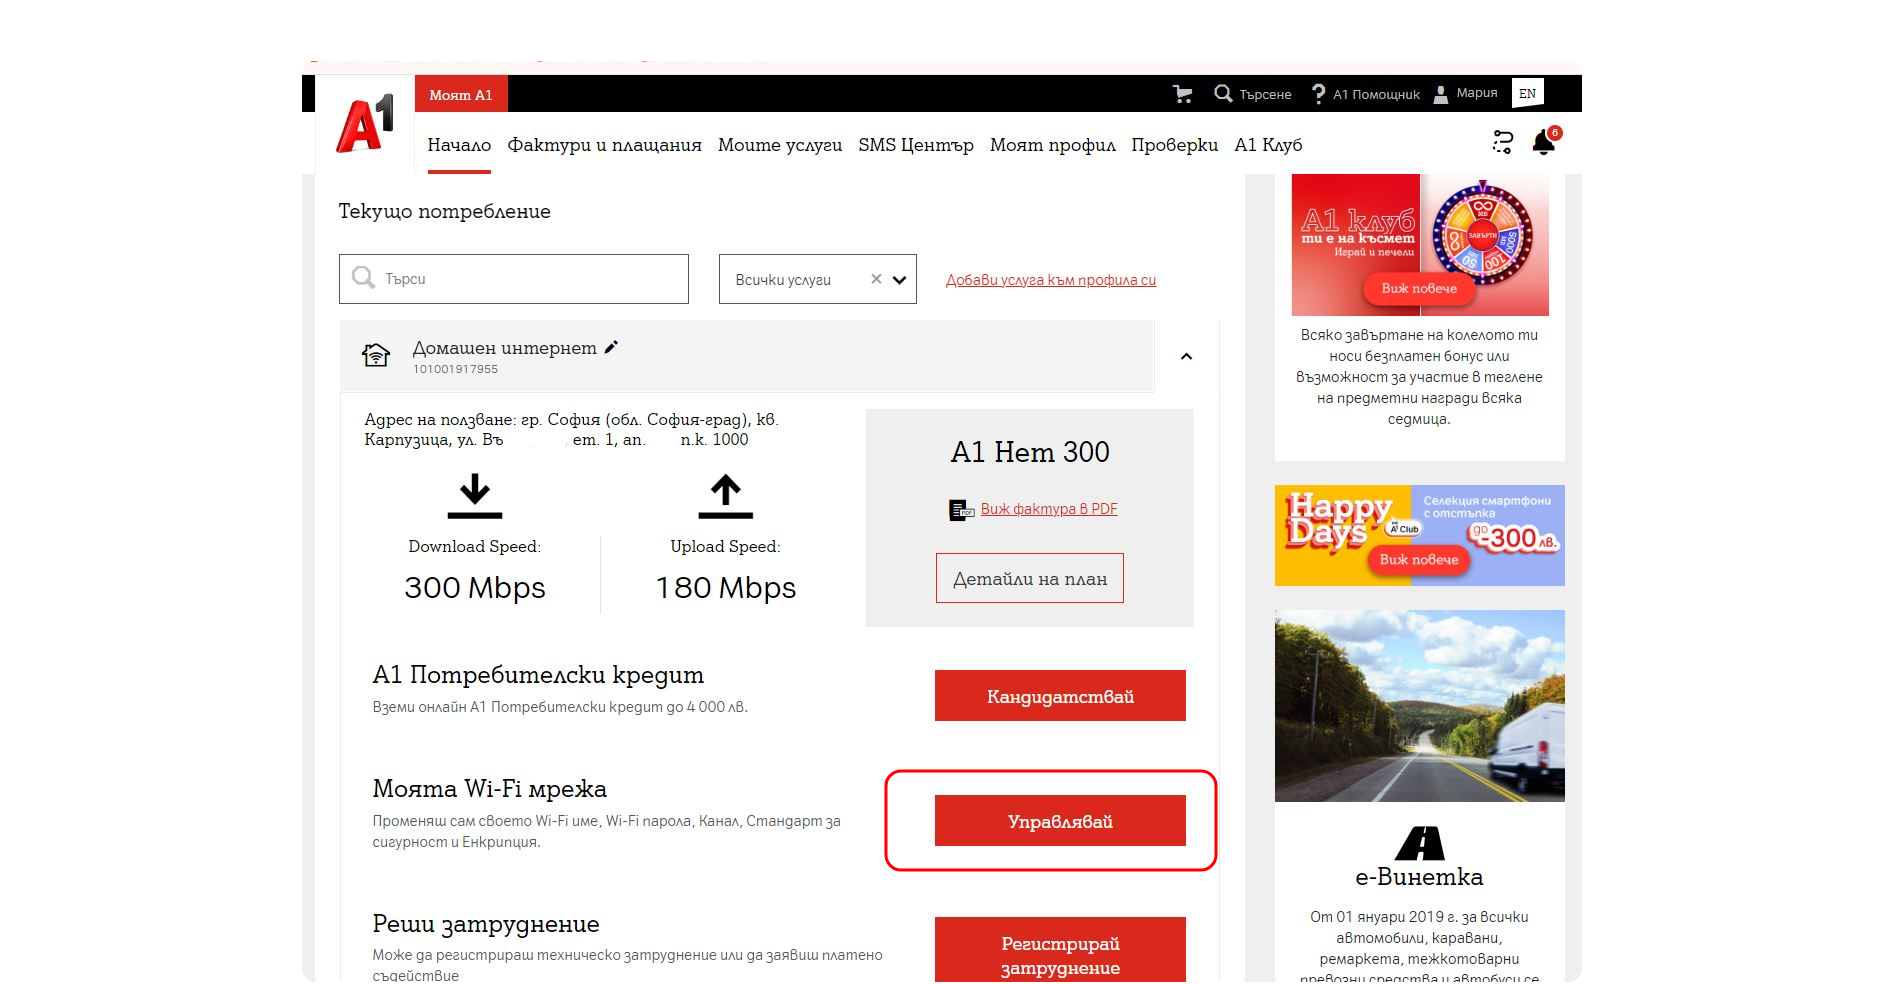Click Кандидатствай button
Viewport: 1896px width, 984px height.
click(1060, 696)
